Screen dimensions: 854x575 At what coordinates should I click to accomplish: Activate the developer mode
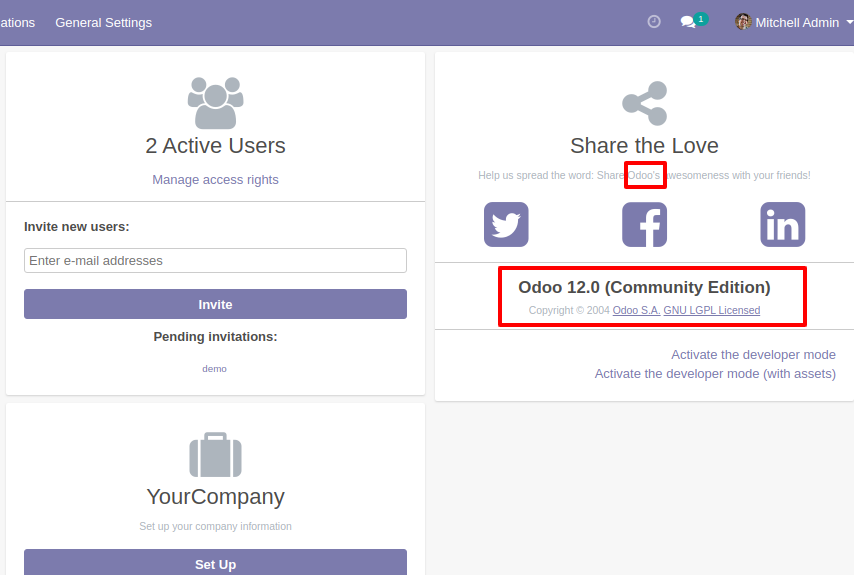pyautogui.click(x=753, y=355)
